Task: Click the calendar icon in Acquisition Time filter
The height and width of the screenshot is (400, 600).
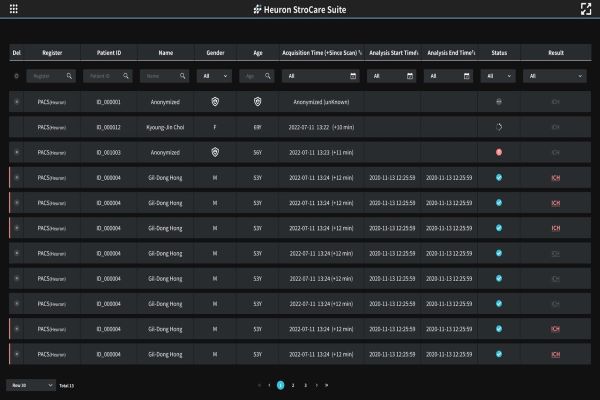Action: [352, 76]
